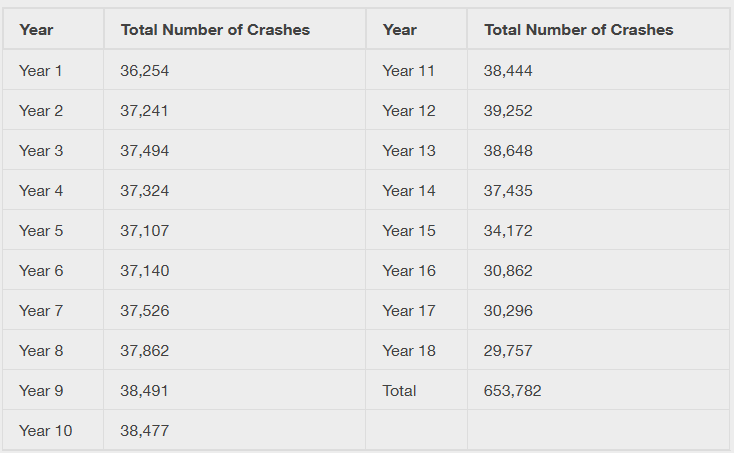Click the Year 11 cell
Image resolution: width=734 pixels, height=453 pixels.
[x=409, y=71]
